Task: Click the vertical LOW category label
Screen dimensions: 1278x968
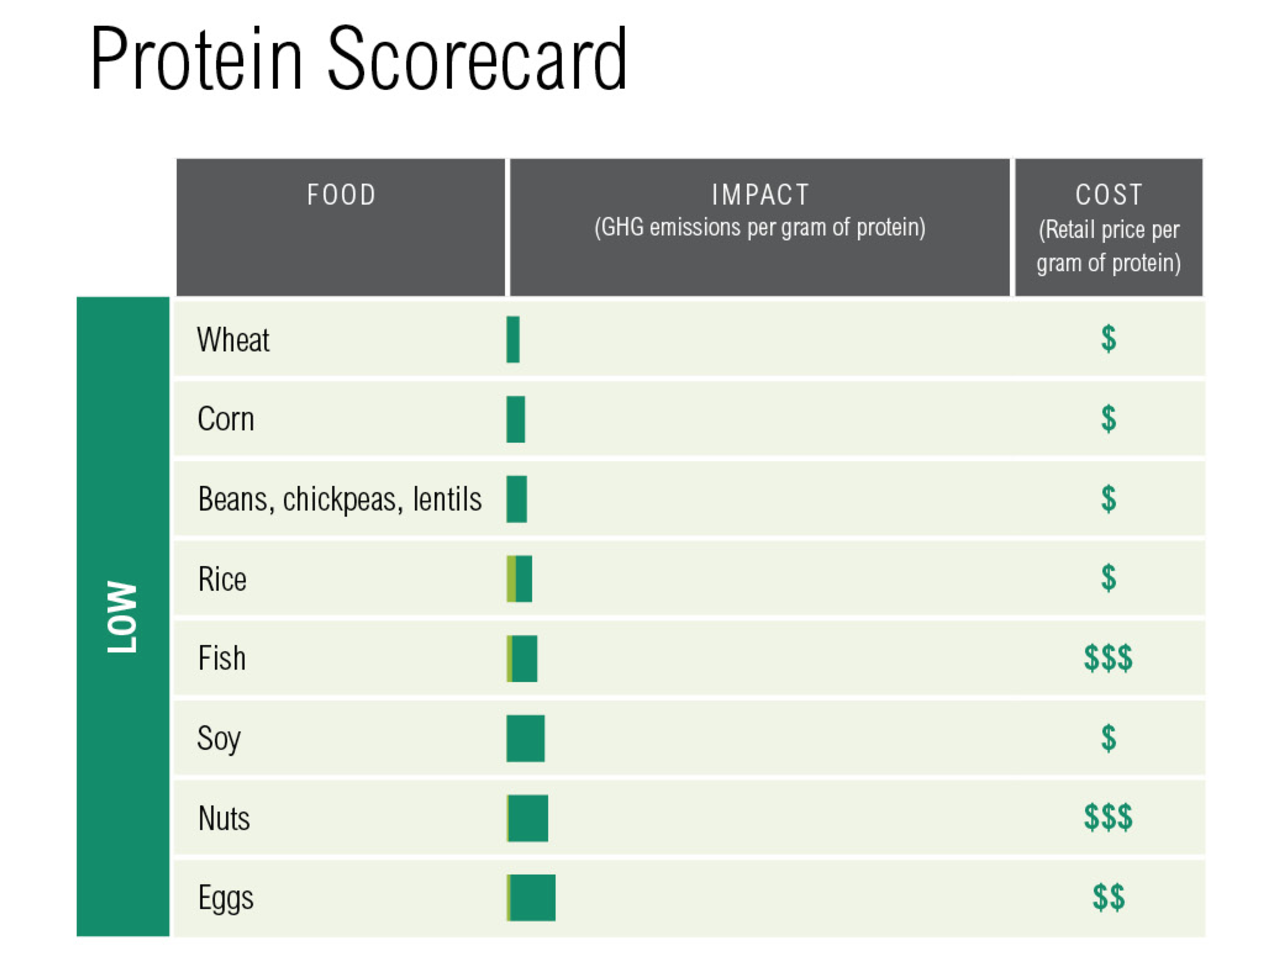Action: pos(122,616)
